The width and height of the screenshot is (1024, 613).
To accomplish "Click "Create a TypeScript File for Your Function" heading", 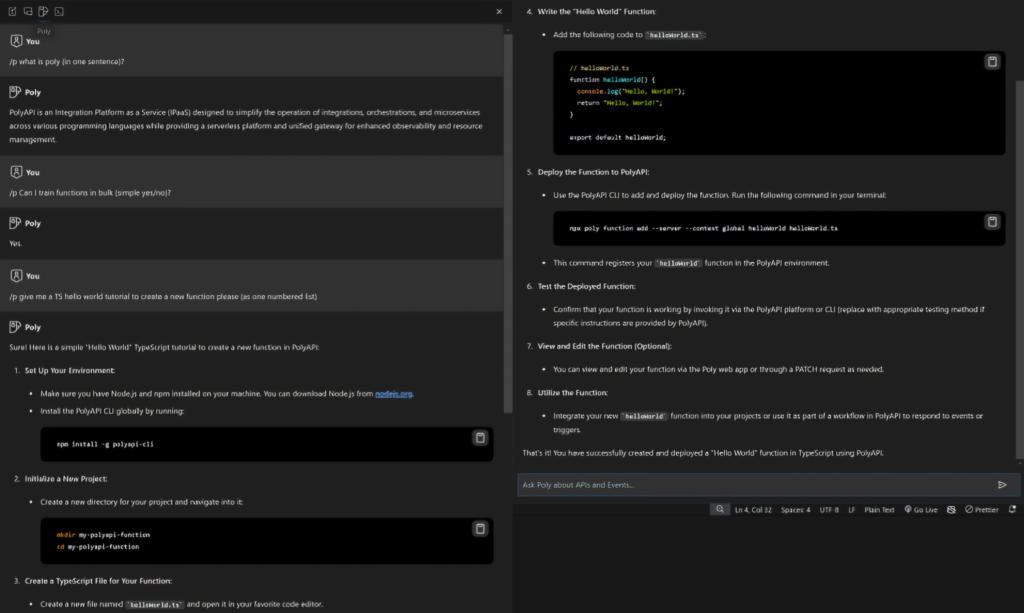I will point(99,580).
